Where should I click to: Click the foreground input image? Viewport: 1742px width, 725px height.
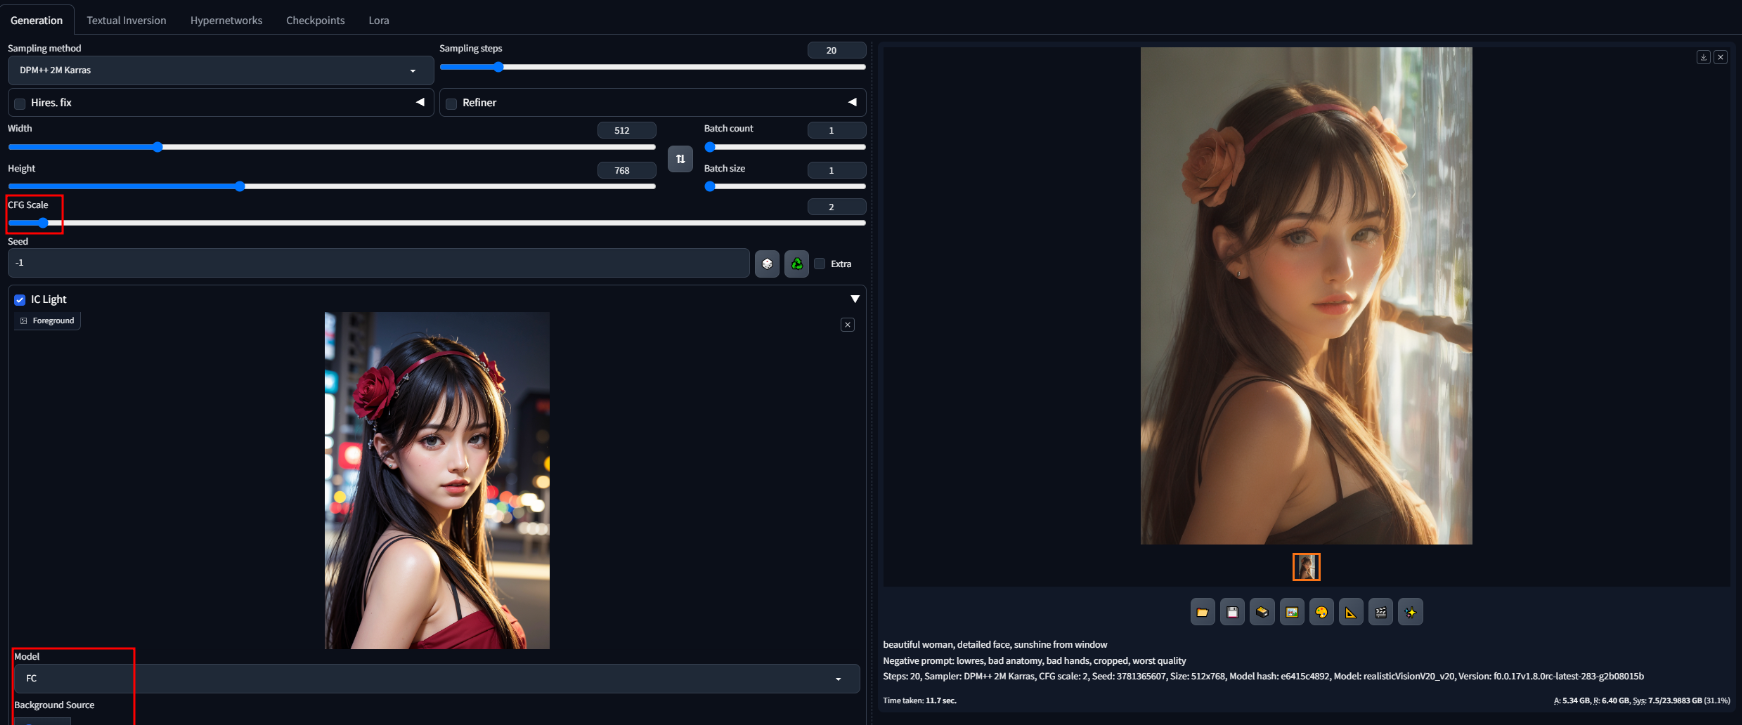tap(437, 480)
